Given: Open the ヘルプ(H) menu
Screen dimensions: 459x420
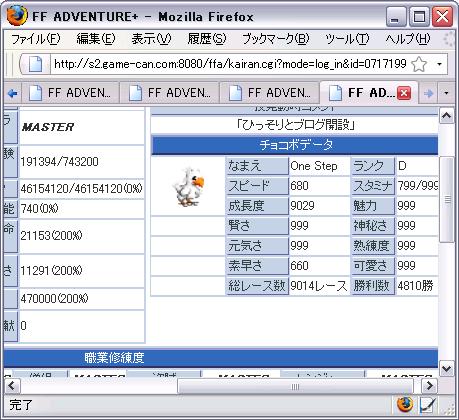Looking at the screenshot, I should pyautogui.click(x=408, y=39).
